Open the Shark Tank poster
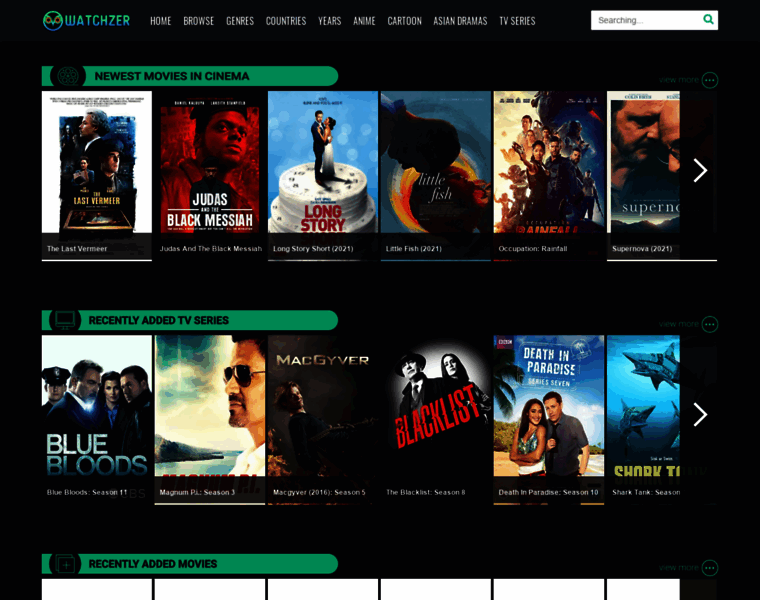This screenshot has height=600, width=760. tap(643, 420)
